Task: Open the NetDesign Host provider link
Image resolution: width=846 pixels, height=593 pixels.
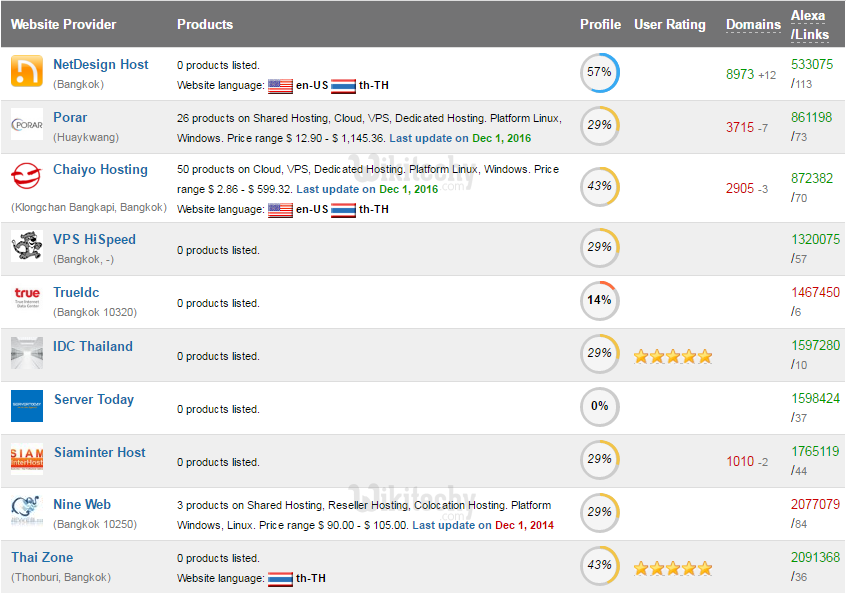Action: coord(101,64)
